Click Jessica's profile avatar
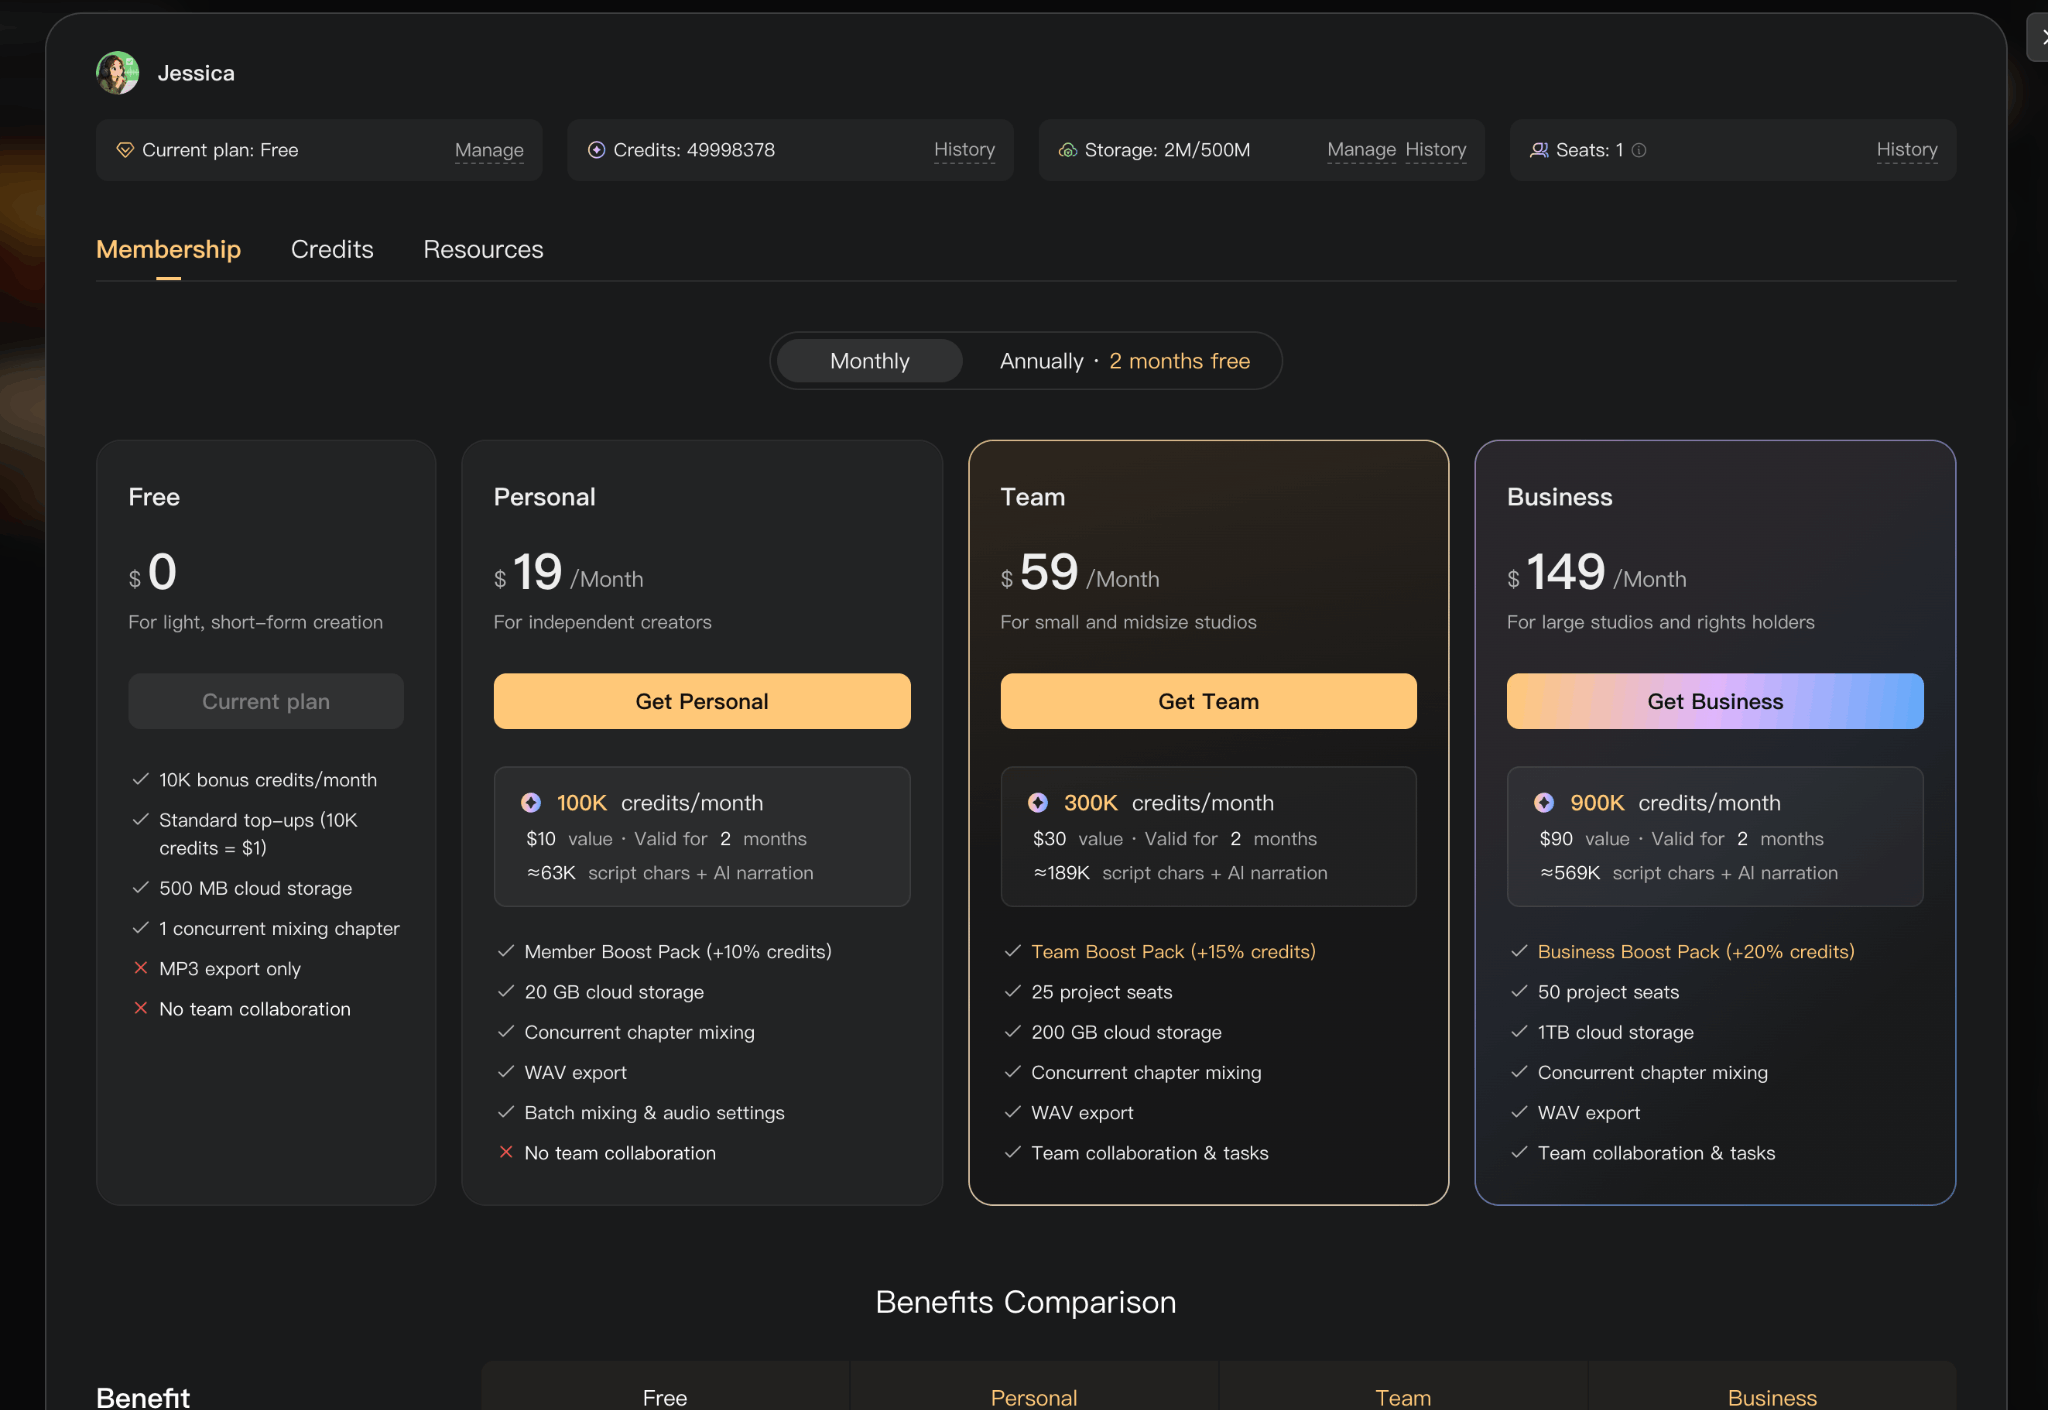Screen dimensions: 2048x1410 (118, 73)
